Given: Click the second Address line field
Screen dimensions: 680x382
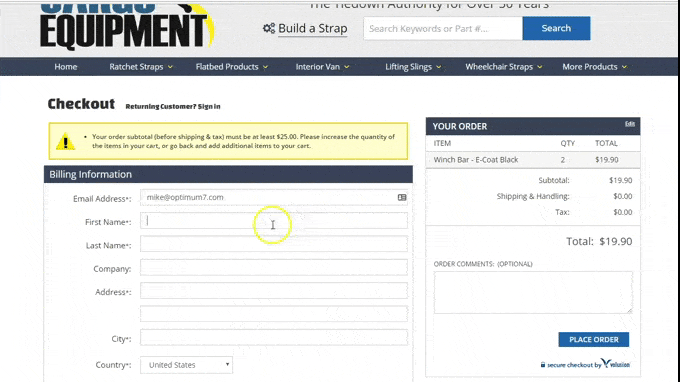Looking at the screenshot, I should point(274,314).
